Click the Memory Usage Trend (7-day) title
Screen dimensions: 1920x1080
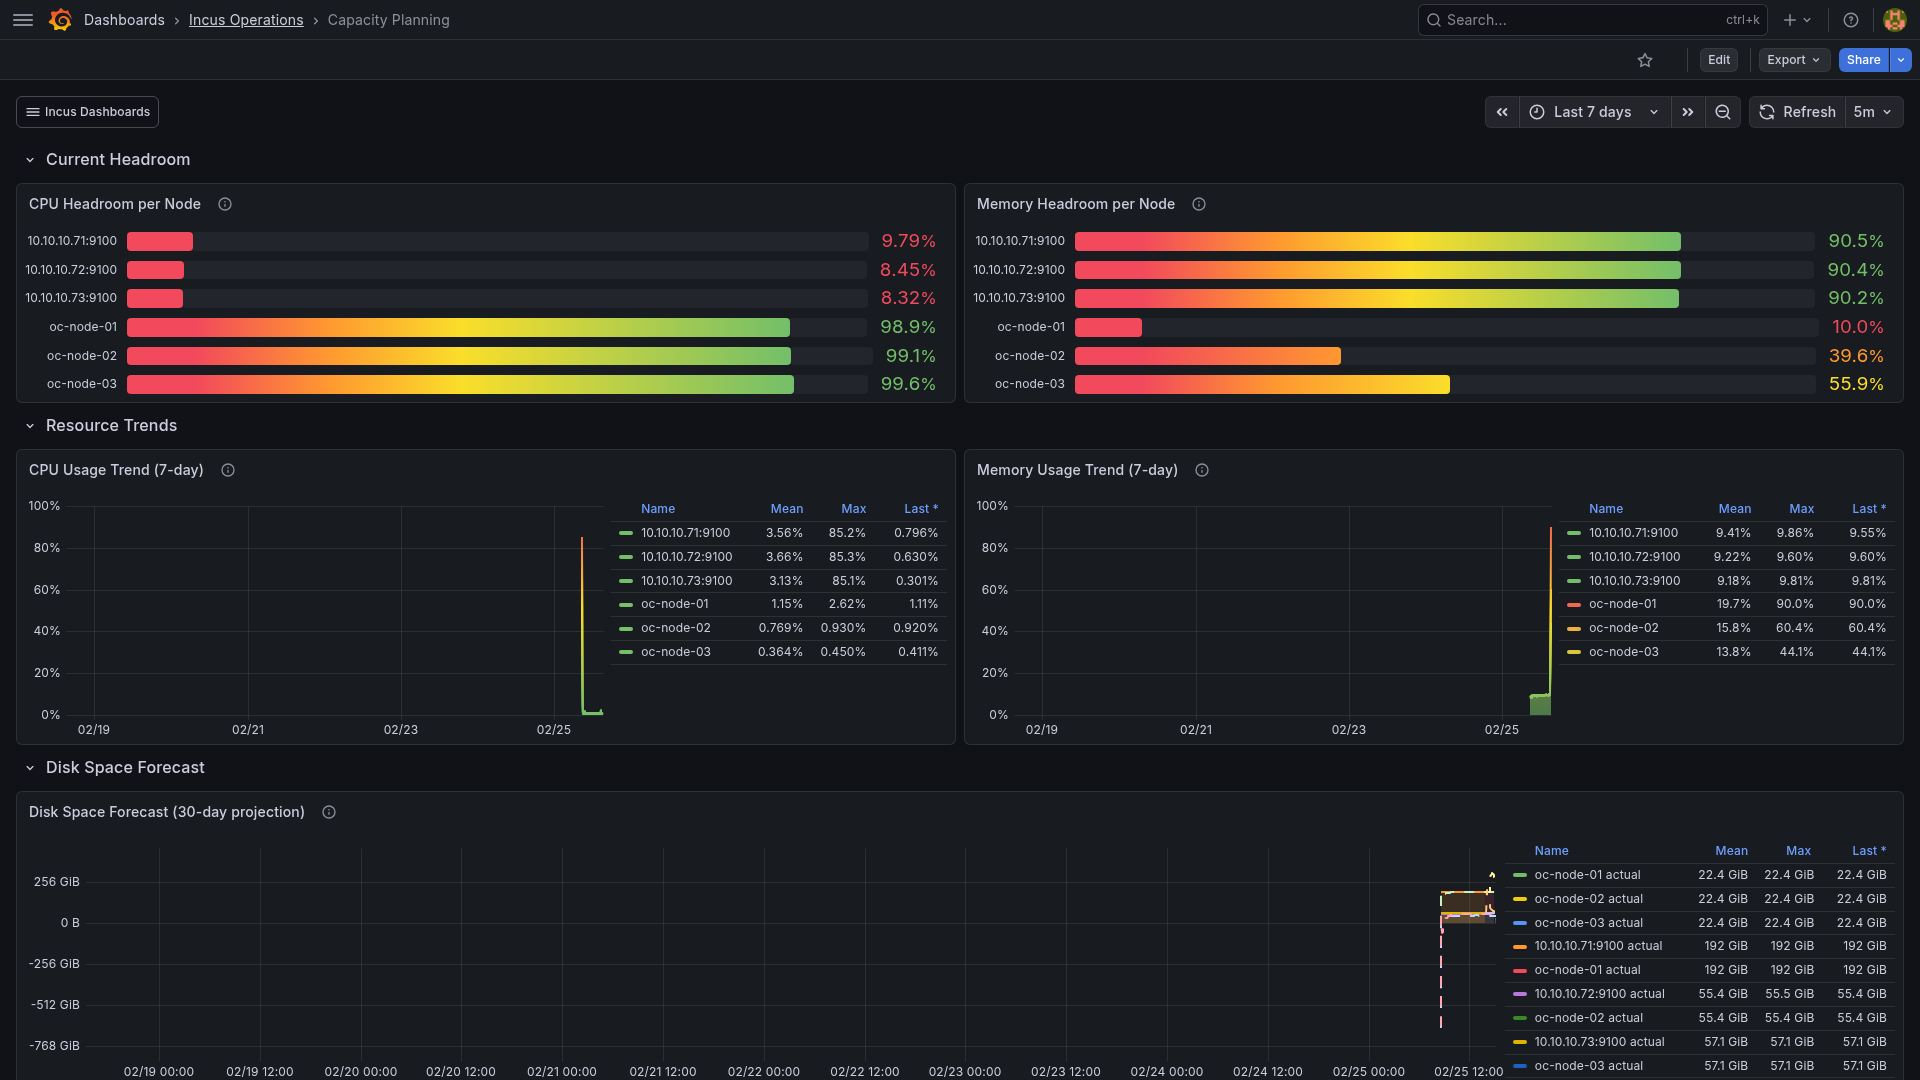tap(1077, 470)
